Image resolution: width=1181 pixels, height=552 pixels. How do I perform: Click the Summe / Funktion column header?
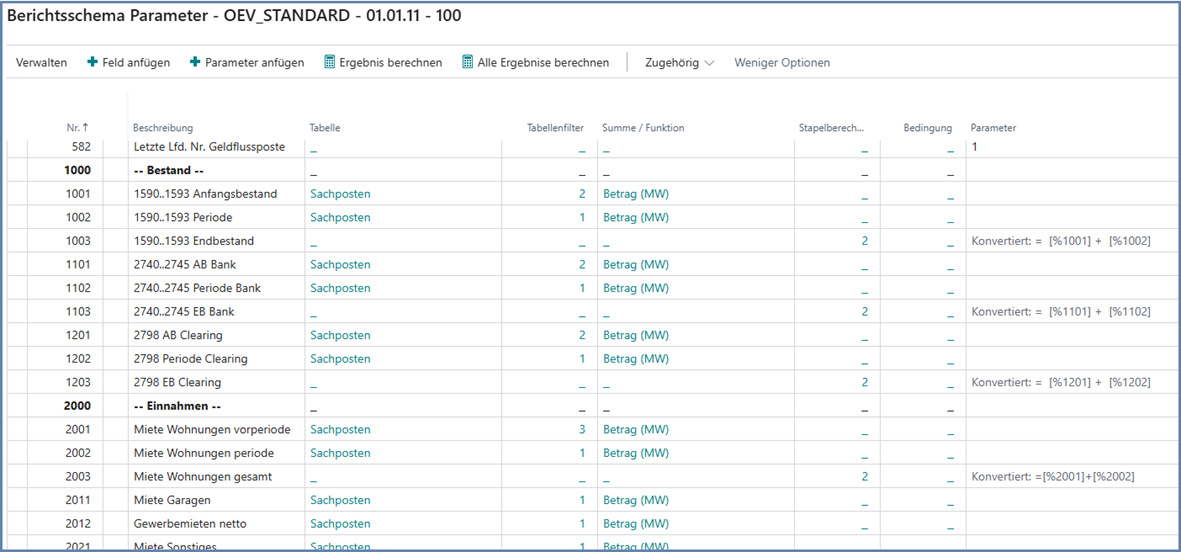643,128
